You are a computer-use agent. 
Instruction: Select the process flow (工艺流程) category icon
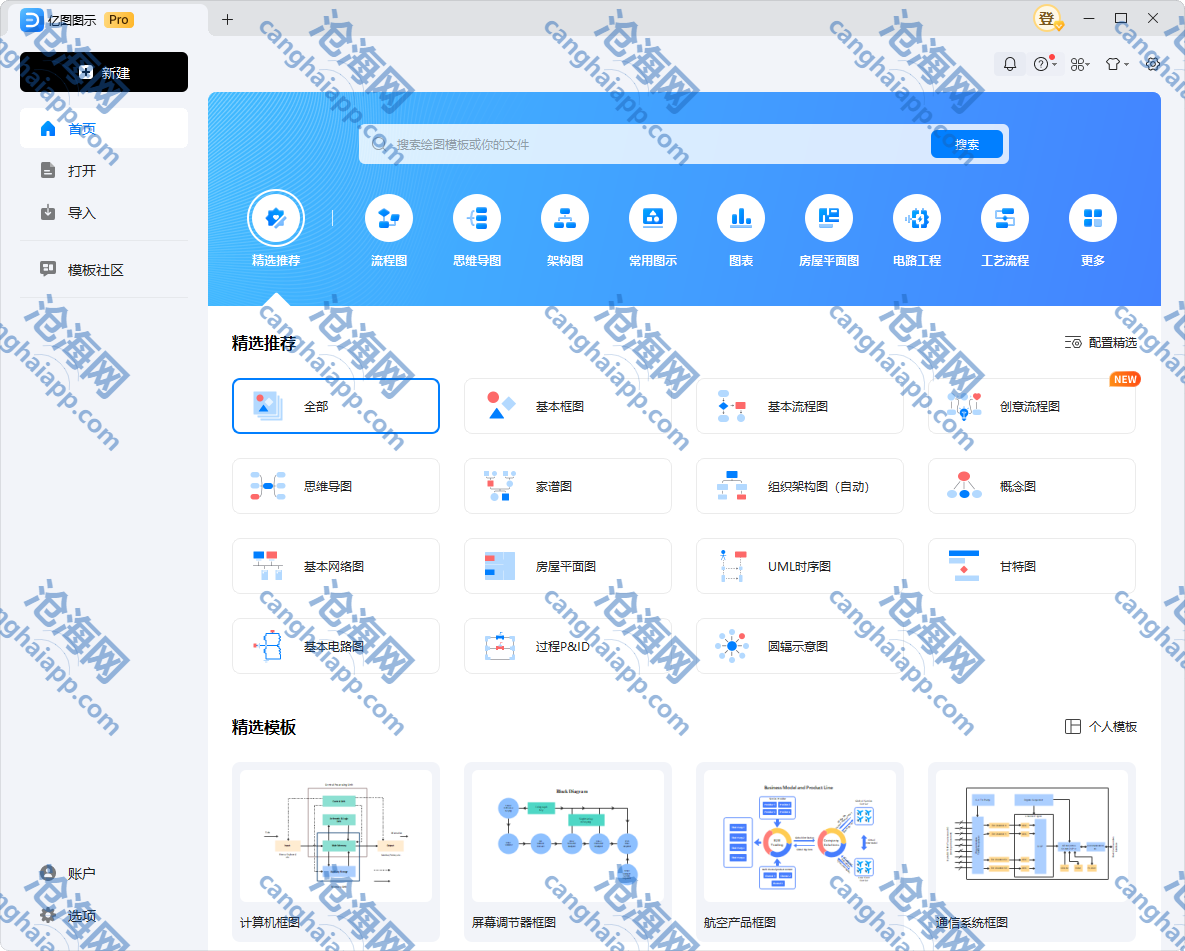(1005, 219)
